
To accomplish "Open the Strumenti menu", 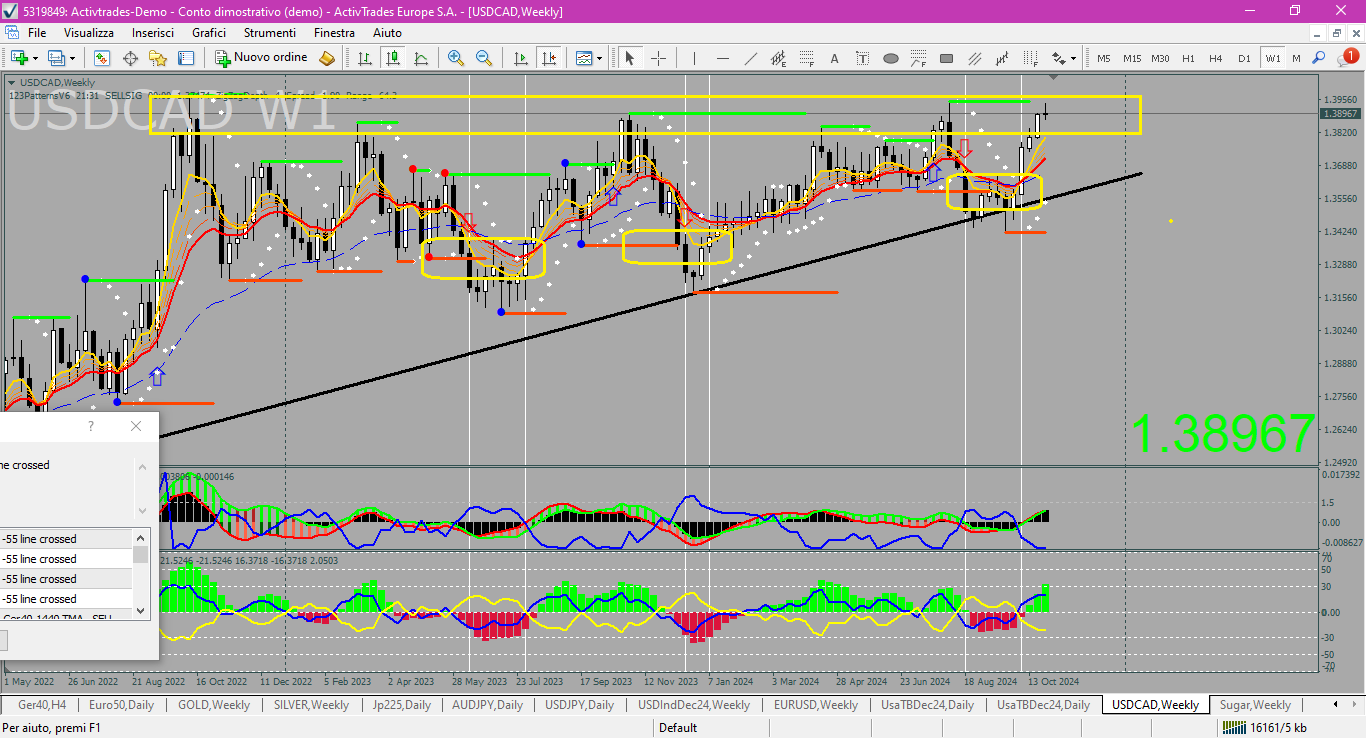I will [x=269, y=33].
